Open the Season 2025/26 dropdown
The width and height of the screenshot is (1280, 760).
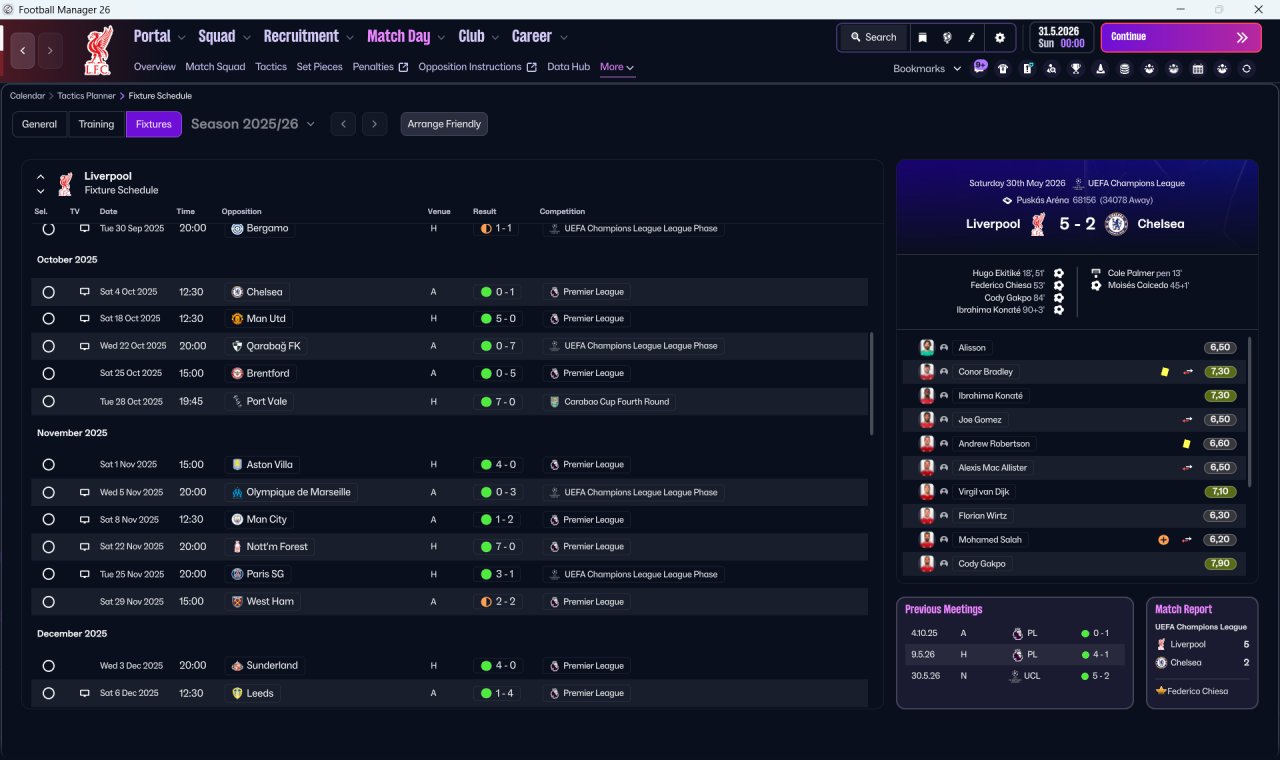[253, 124]
